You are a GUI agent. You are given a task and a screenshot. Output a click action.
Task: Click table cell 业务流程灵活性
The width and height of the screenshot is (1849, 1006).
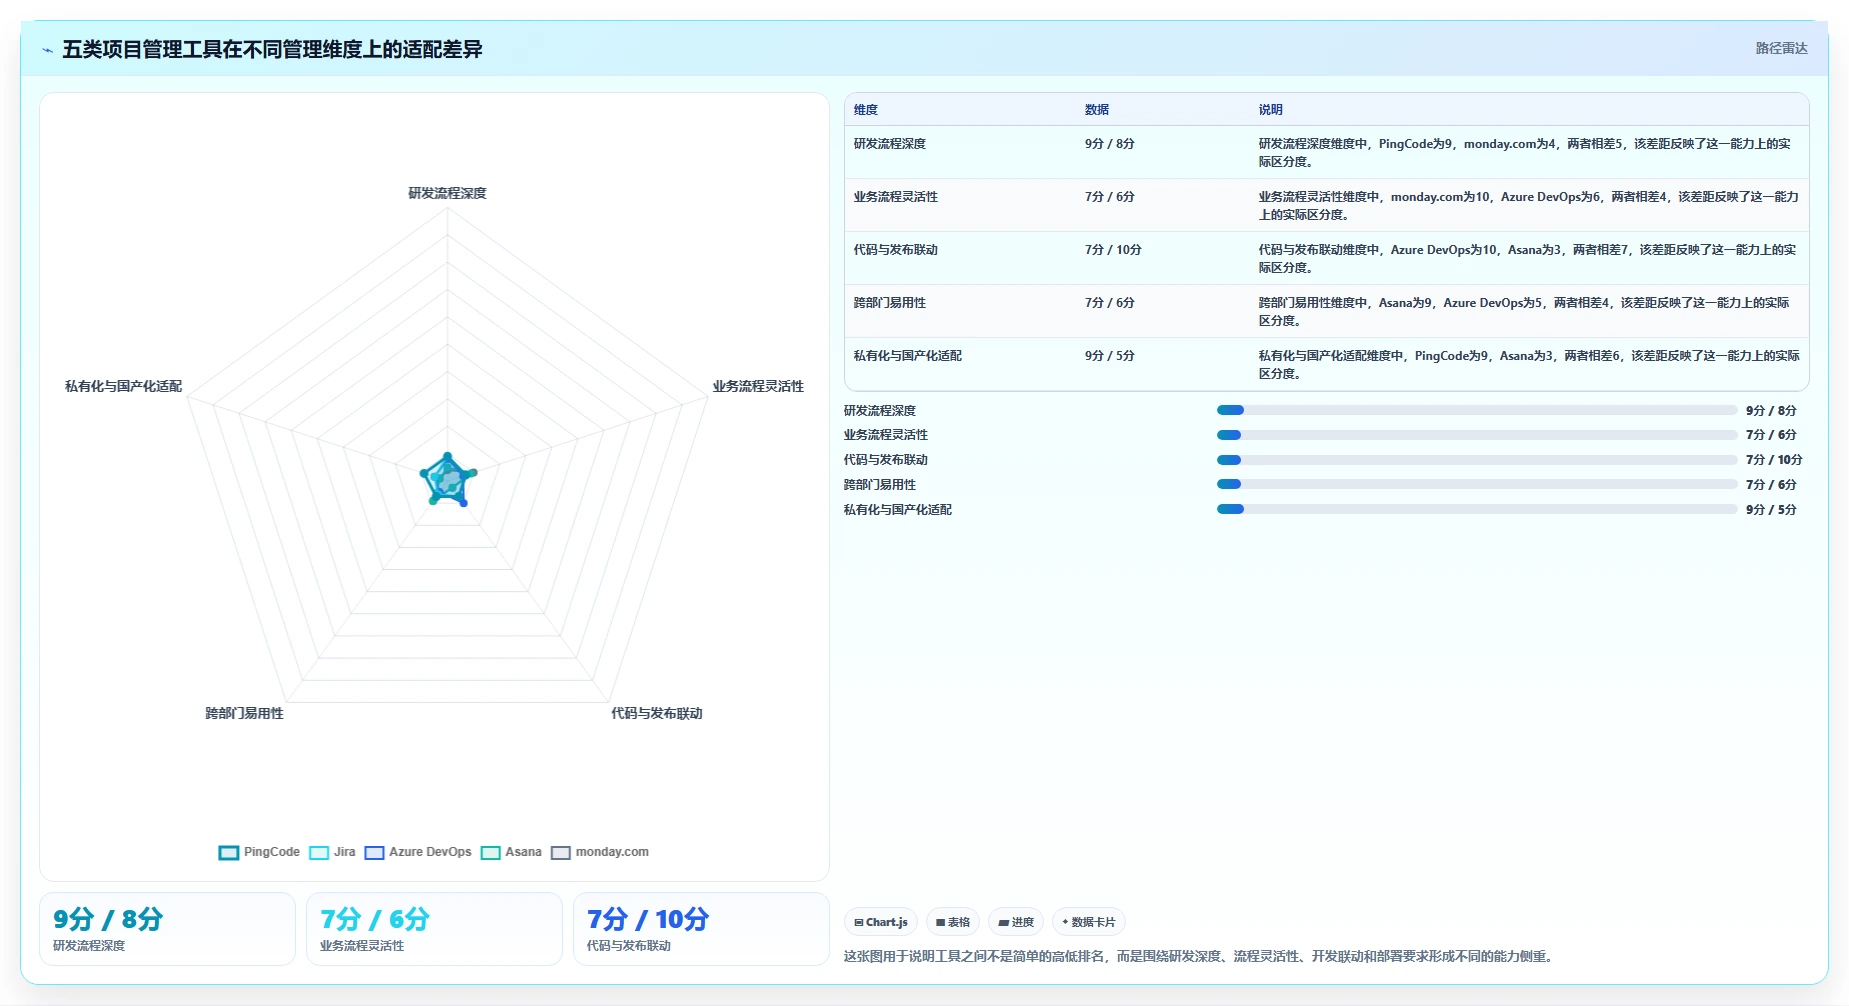point(896,197)
